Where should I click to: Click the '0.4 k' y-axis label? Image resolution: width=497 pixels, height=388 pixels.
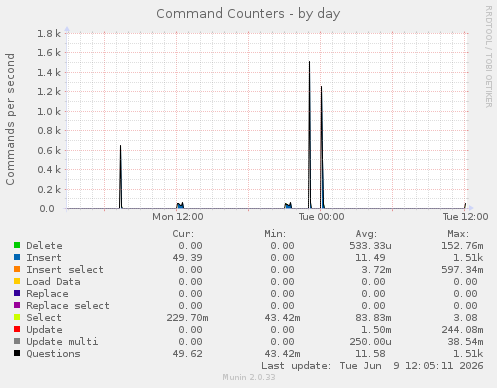click(x=49, y=170)
